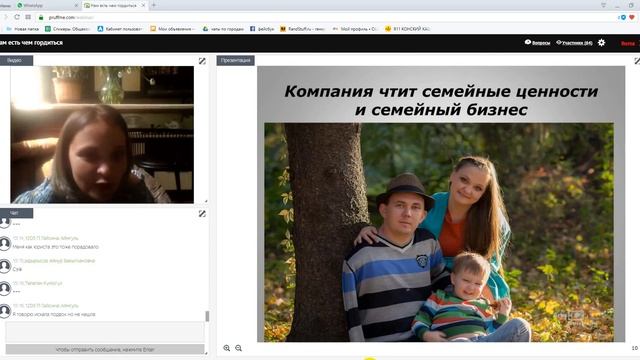Select the Чат panel tab
Image resolution: width=640 pixels, height=360 pixels.
pos(16,213)
